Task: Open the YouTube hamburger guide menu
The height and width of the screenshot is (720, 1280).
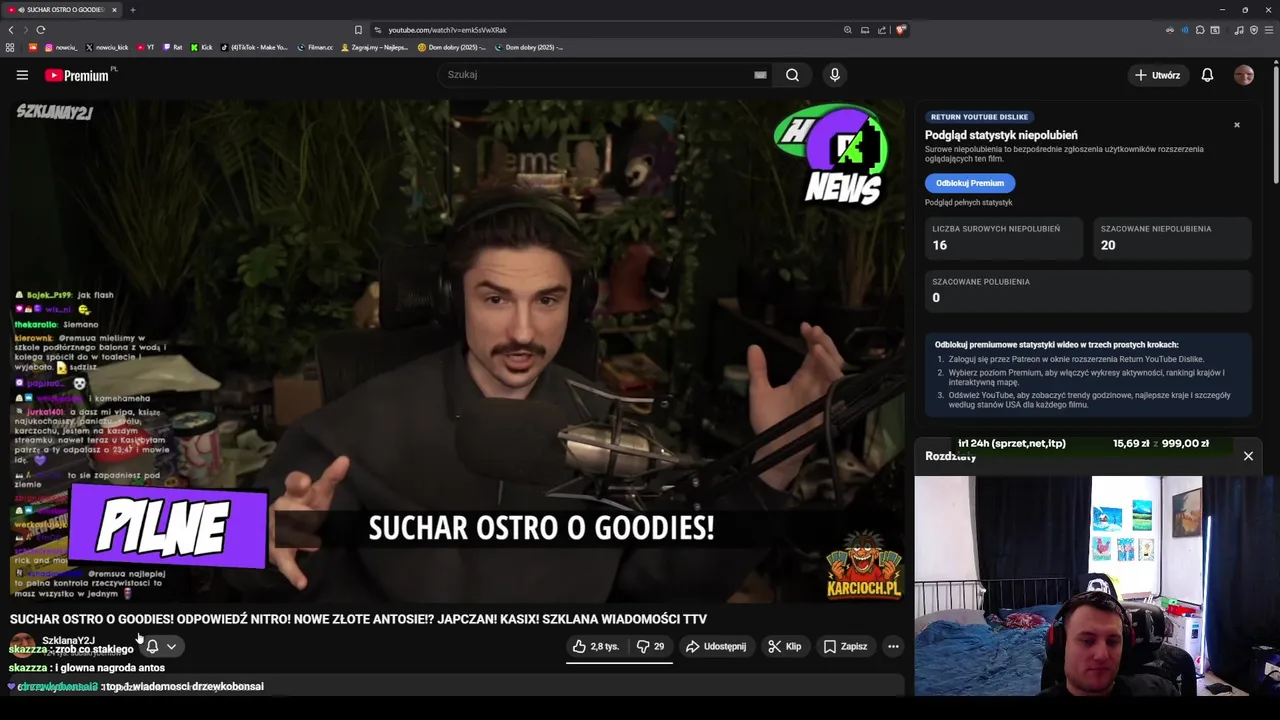Action: (x=22, y=75)
